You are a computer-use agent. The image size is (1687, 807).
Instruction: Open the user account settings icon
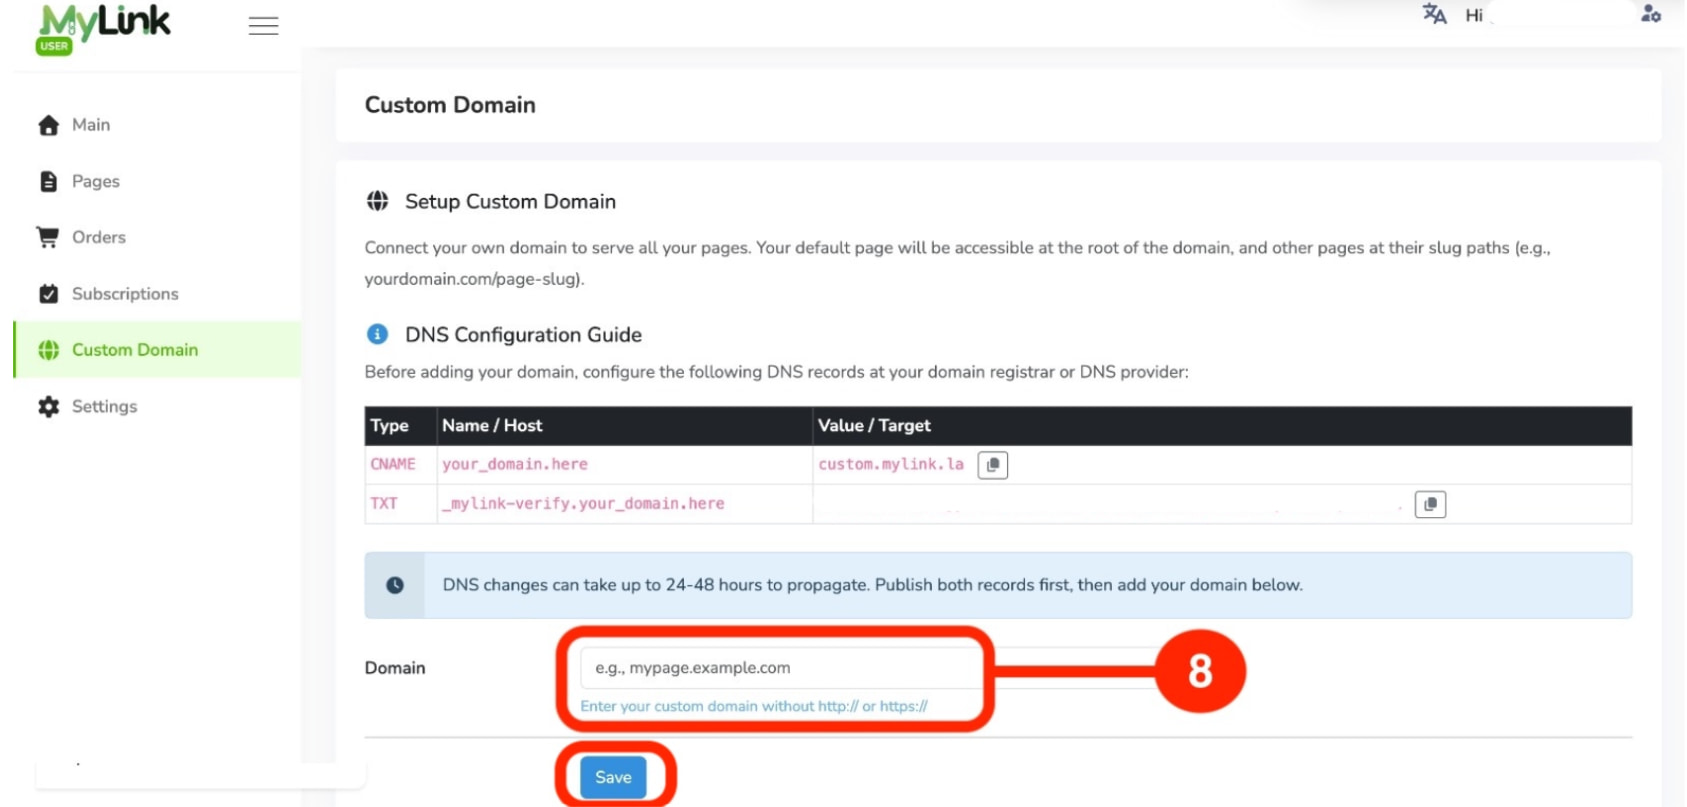[x=1651, y=14]
